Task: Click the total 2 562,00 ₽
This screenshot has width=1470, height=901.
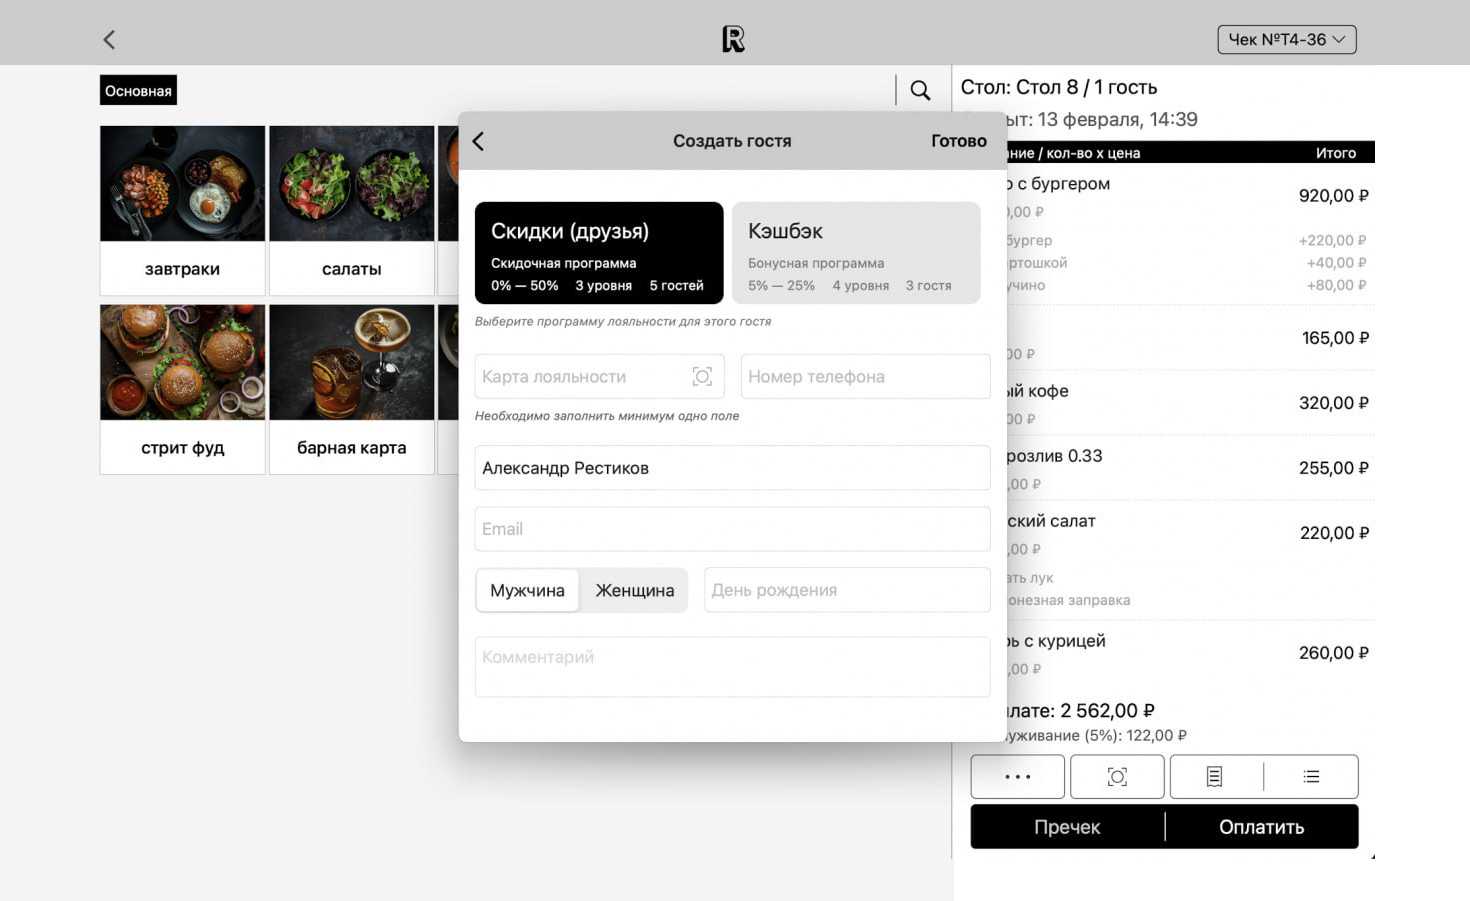Action: (1107, 711)
